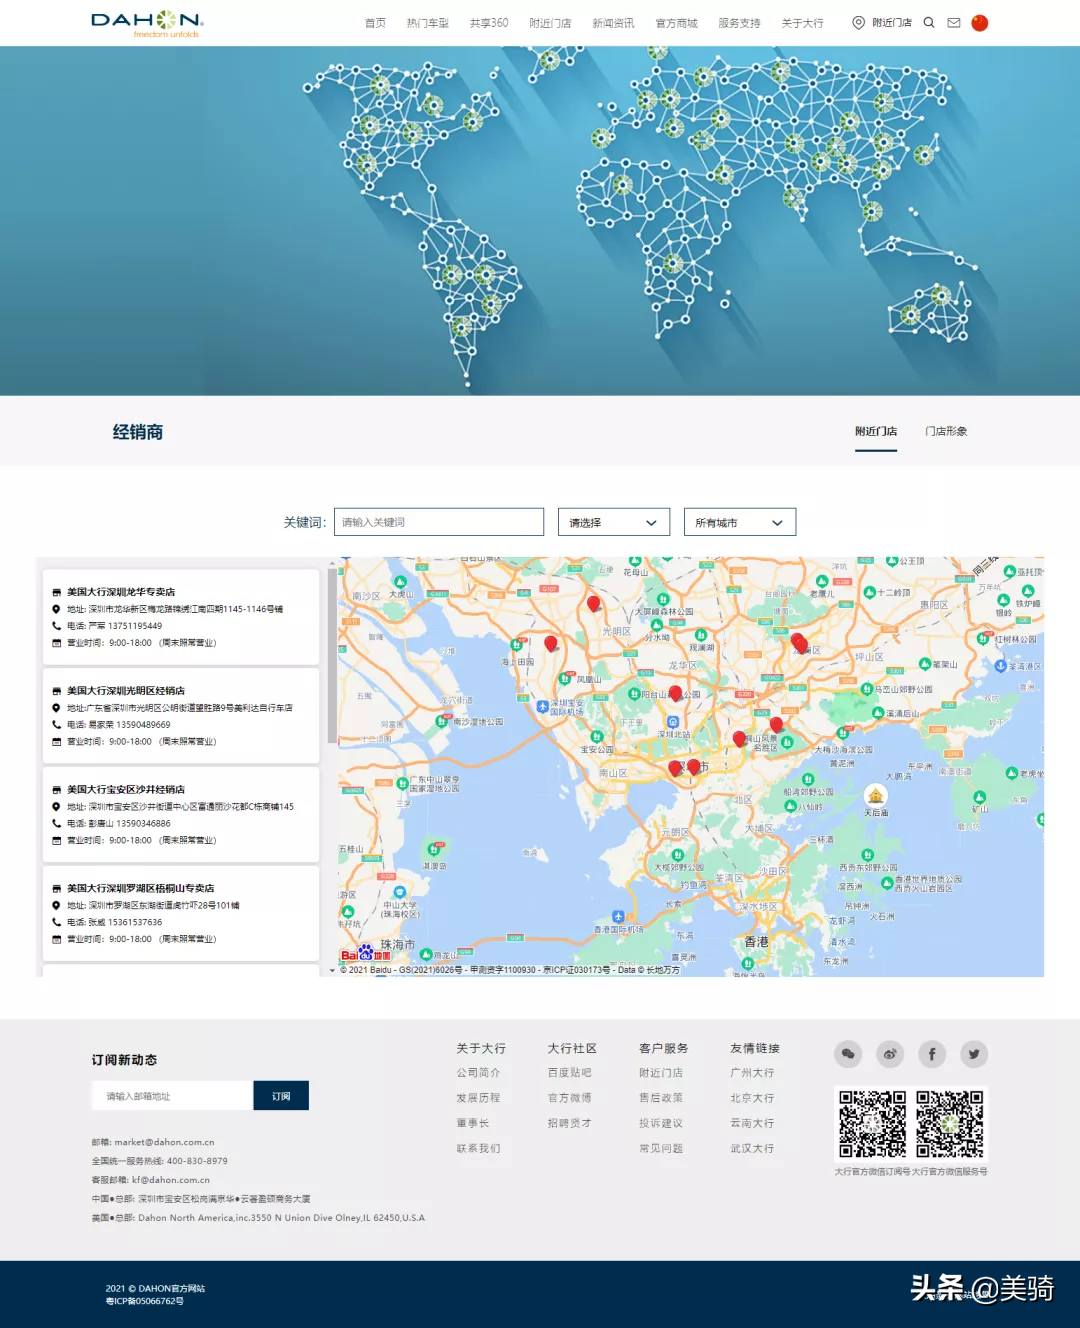Click the right WeChat service QR code
The image size is (1080, 1328).
click(x=950, y=1124)
